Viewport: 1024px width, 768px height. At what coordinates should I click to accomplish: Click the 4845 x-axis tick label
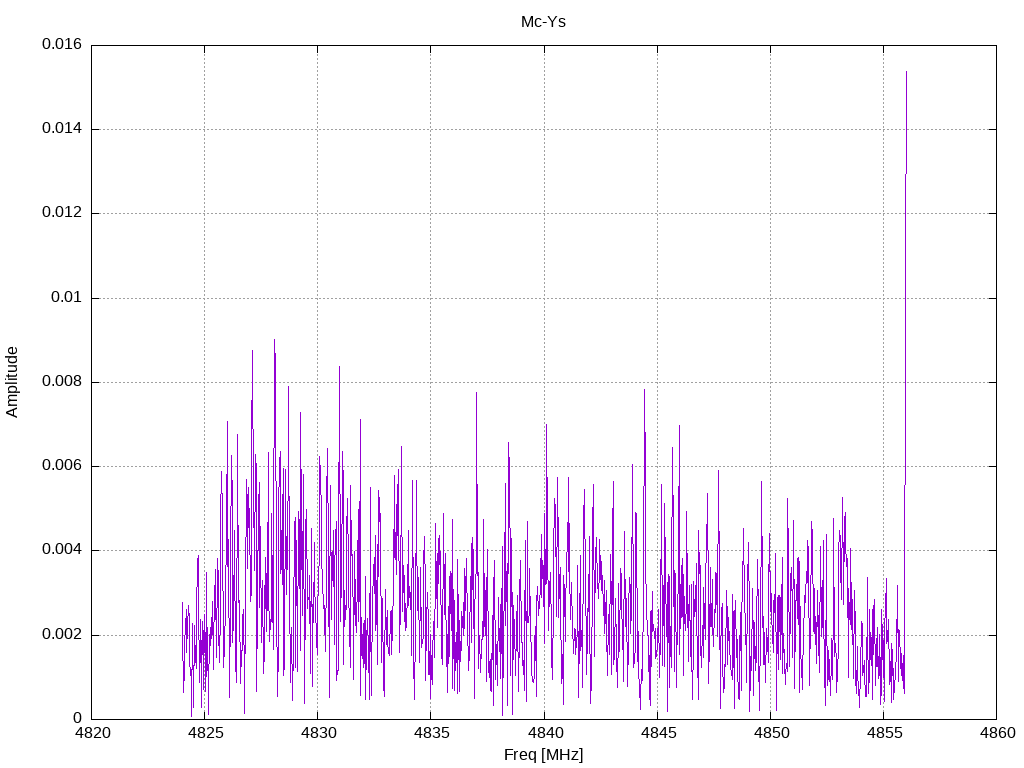(x=658, y=733)
